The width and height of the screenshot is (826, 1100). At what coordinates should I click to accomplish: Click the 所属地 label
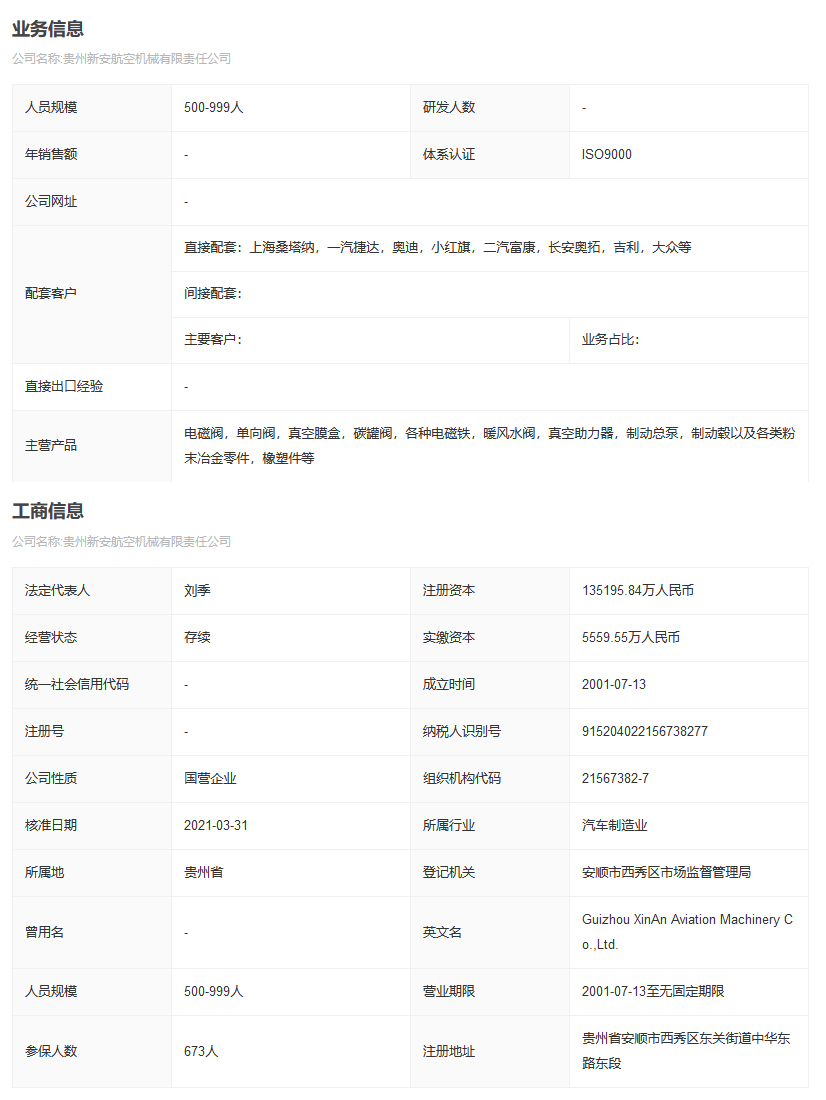click(x=44, y=873)
